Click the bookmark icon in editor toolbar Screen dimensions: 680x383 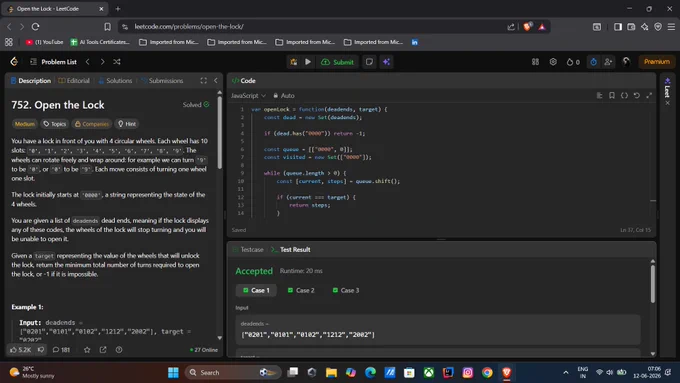click(612, 95)
